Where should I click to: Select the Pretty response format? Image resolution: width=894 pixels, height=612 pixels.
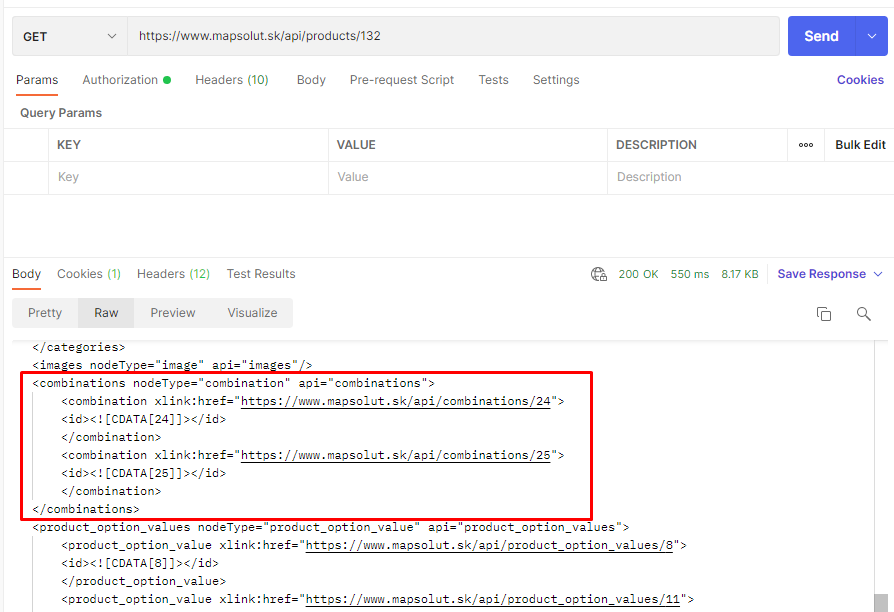[44, 312]
